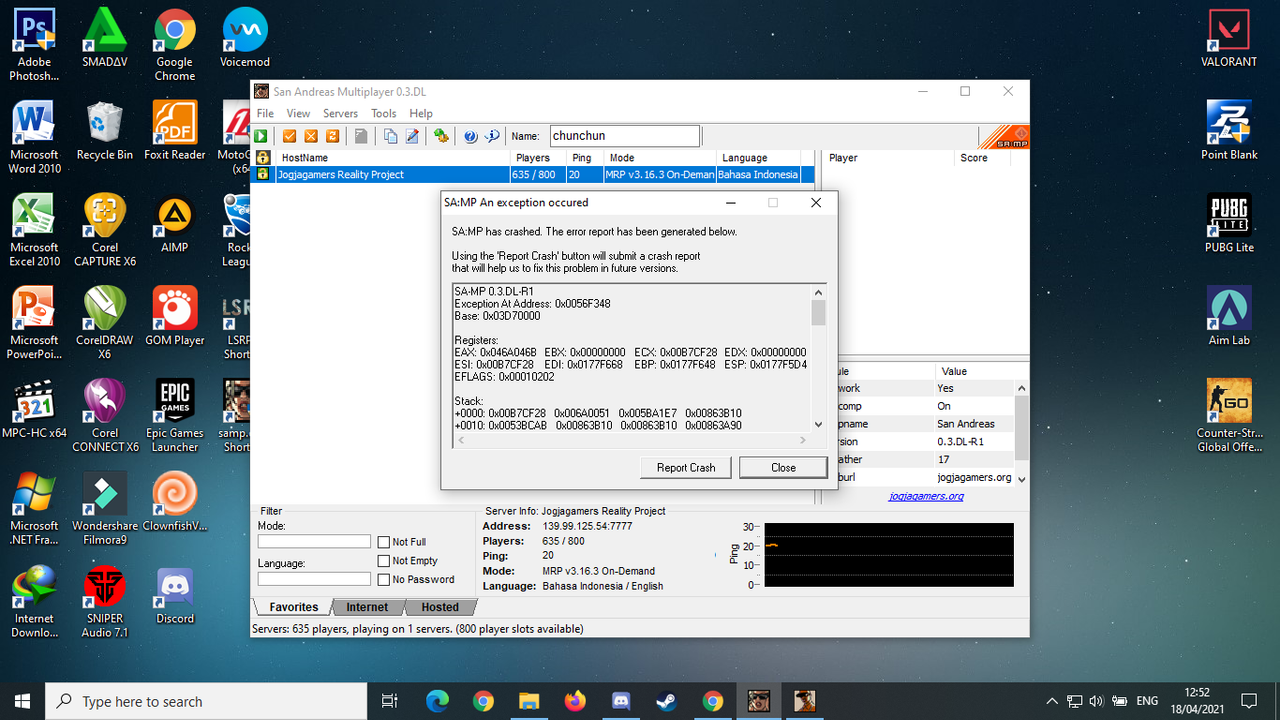Image resolution: width=1280 pixels, height=720 pixels.
Task: Open GOM Player desktop shortcut
Action: (174, 316)
